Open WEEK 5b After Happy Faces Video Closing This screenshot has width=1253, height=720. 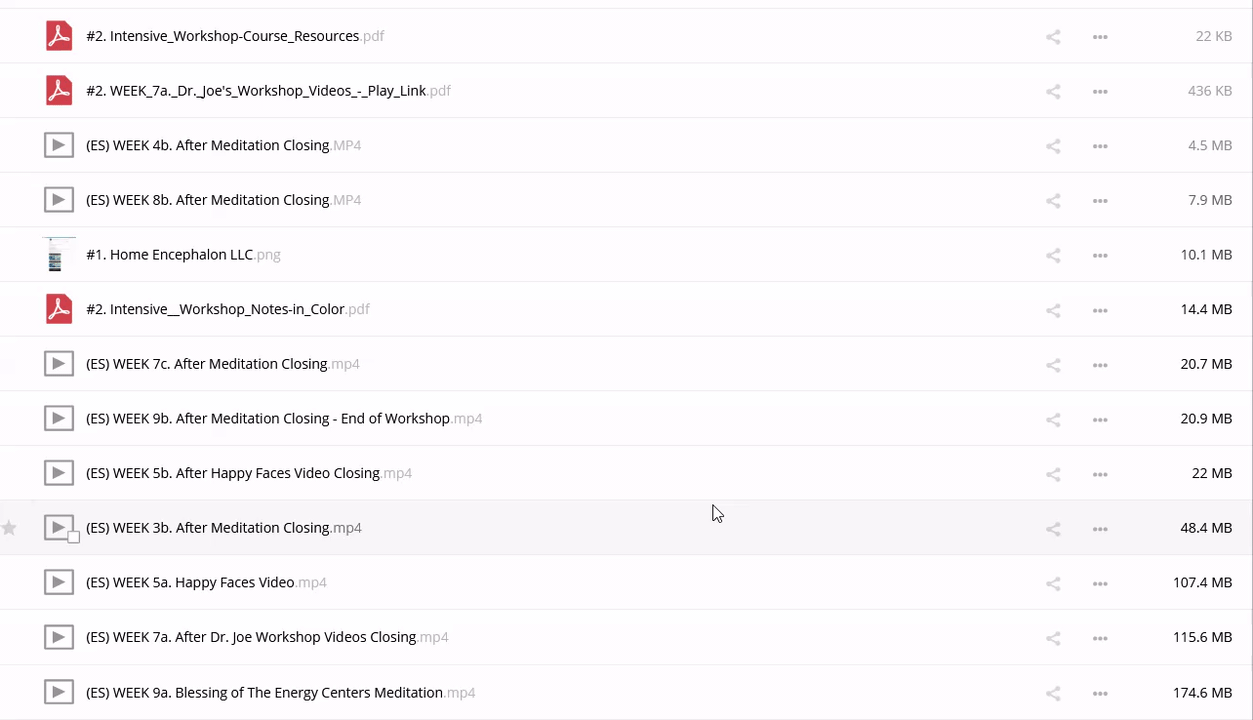(232, 473)
